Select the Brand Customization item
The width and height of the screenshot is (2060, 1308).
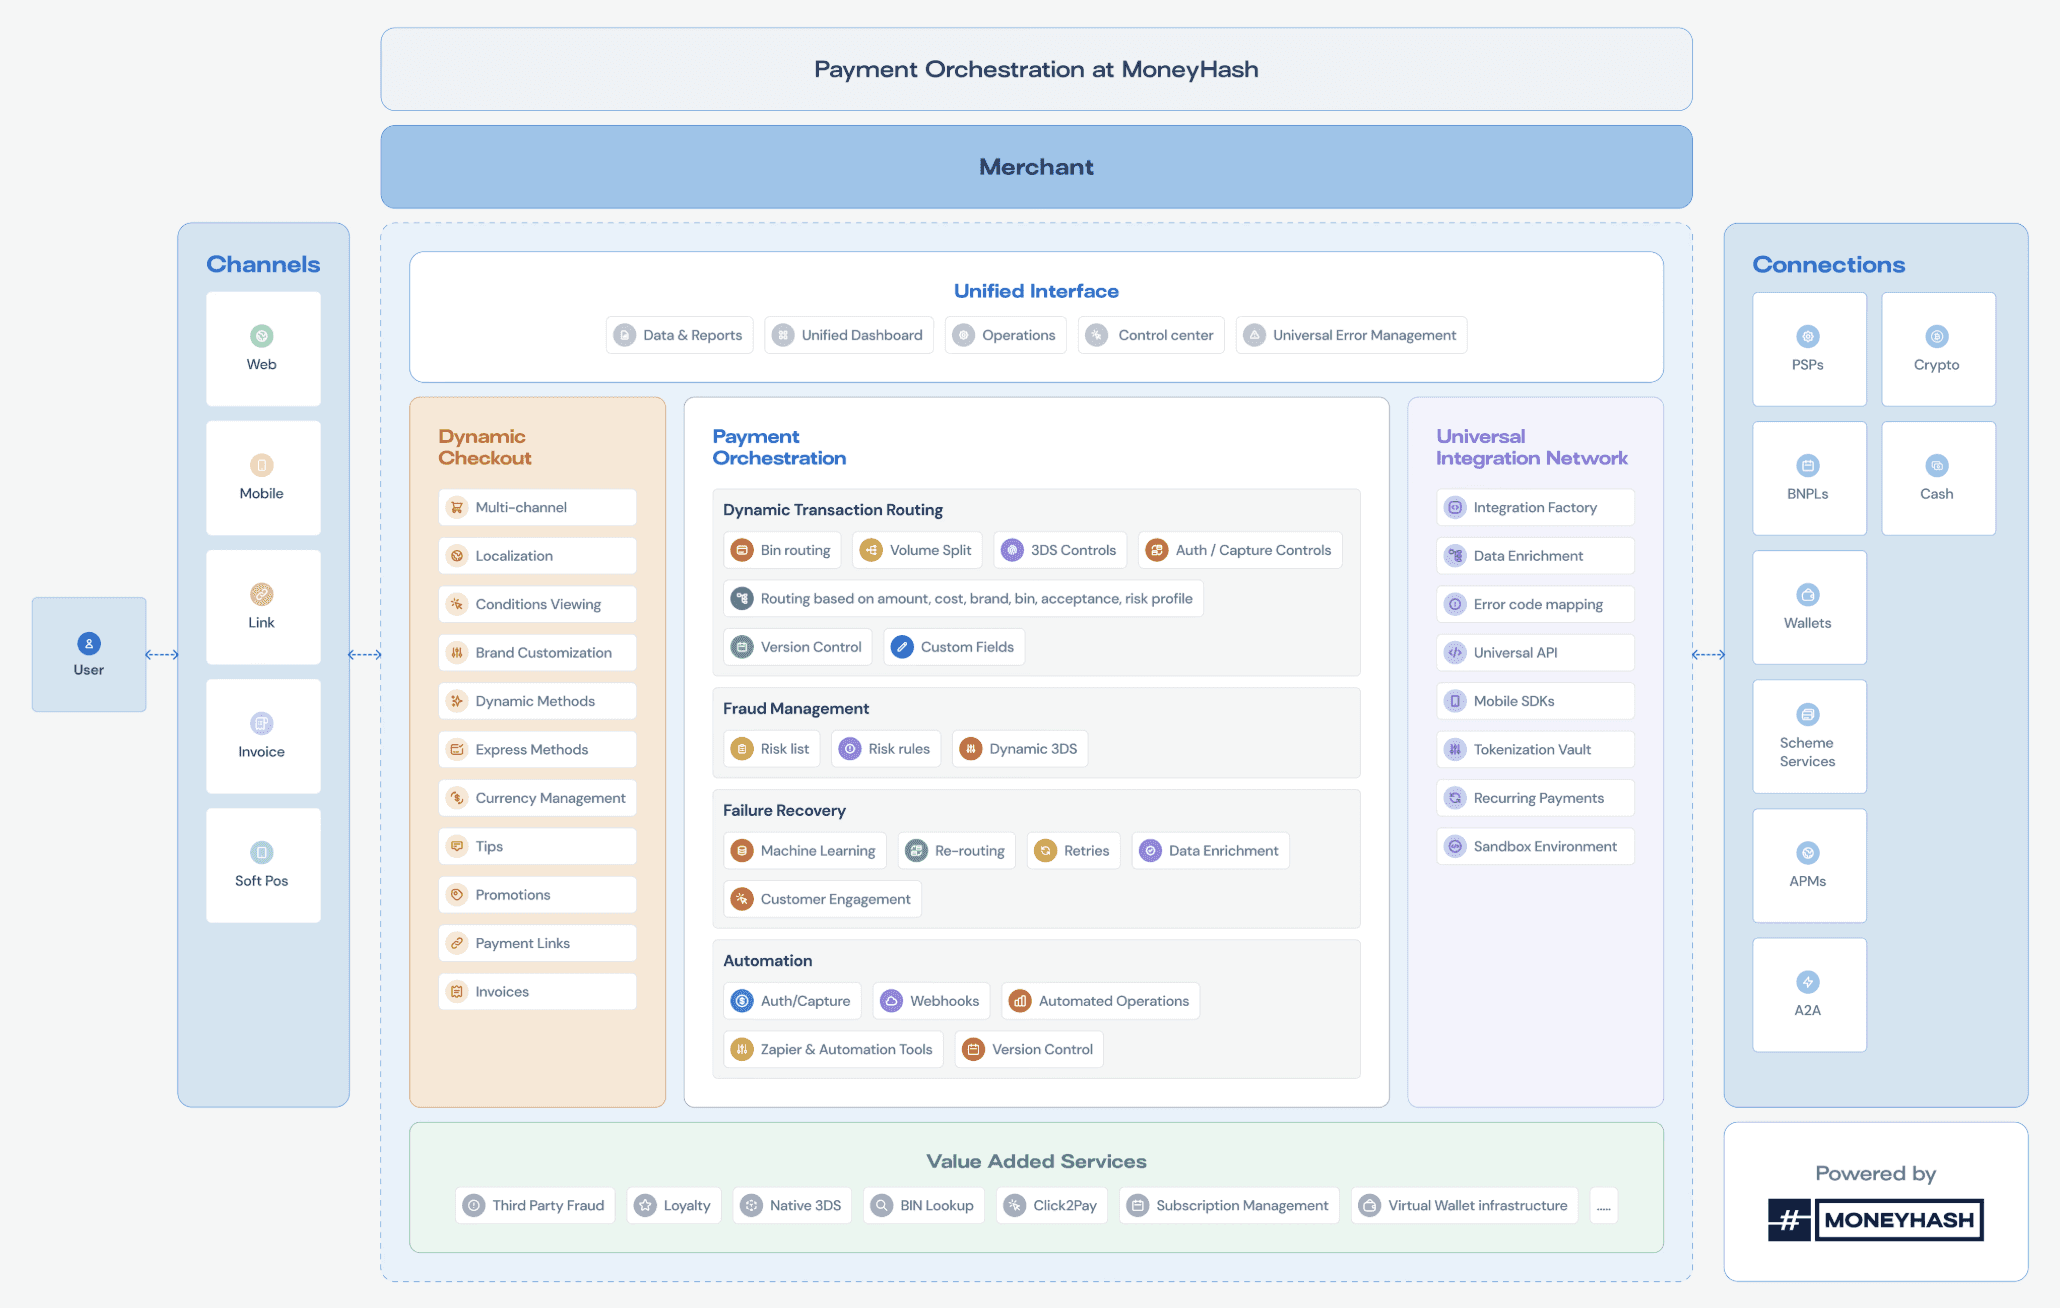click(x=537, y=652)
